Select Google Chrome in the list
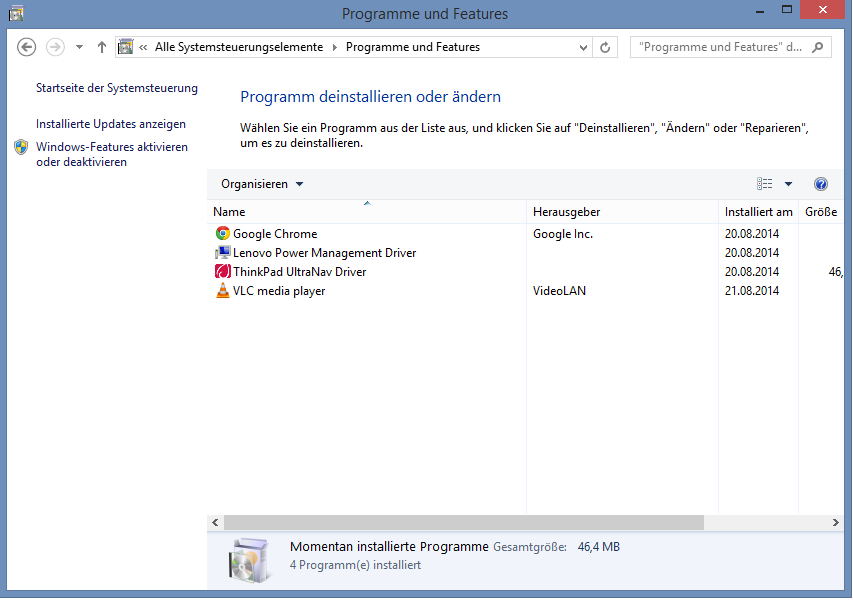Image resolution: width=853 pixels, height=600 pixels. point(275,233)
